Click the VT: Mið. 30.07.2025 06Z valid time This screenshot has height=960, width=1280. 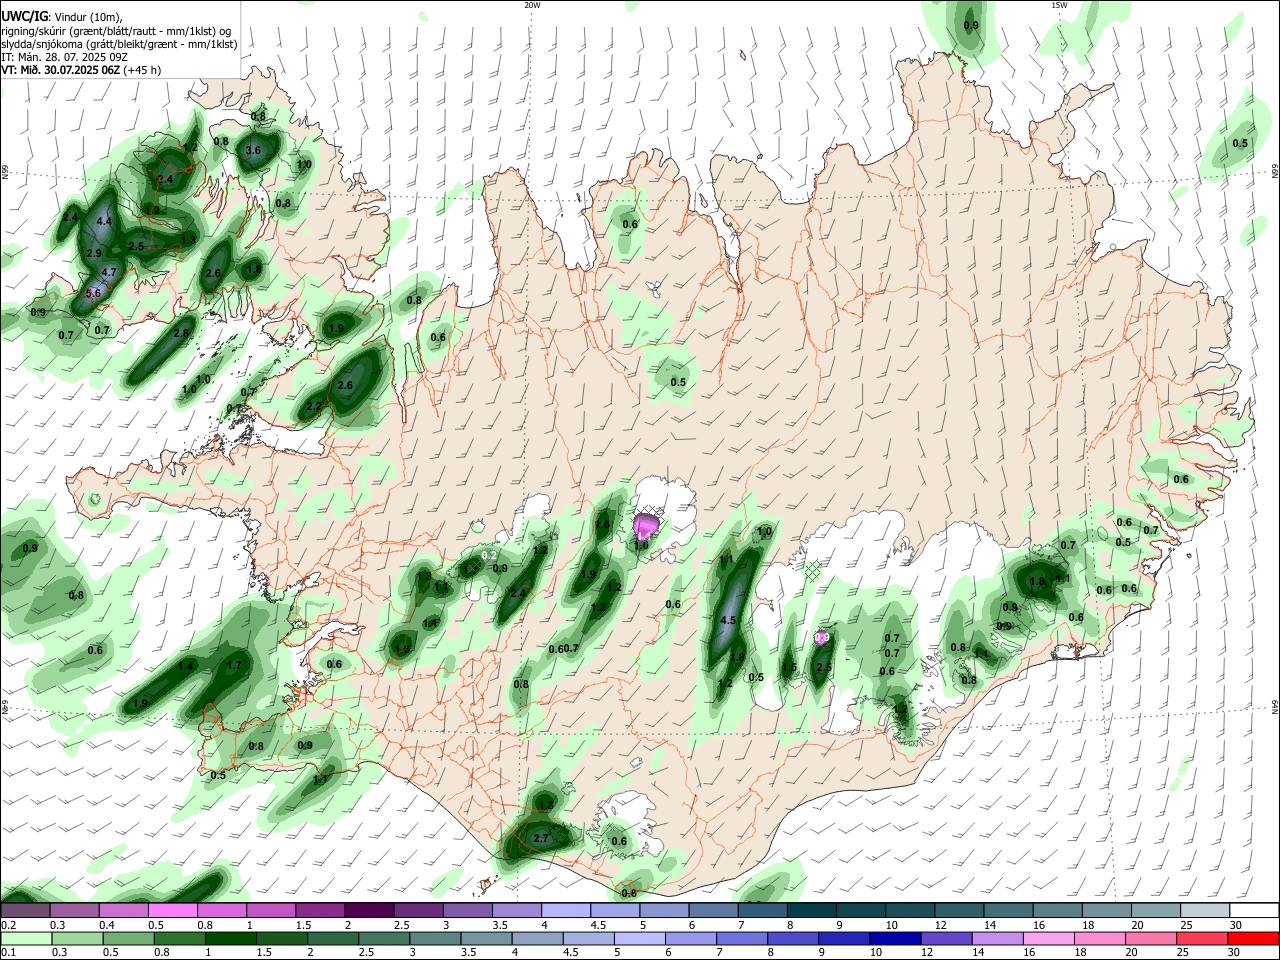click(x=81, y=70)
